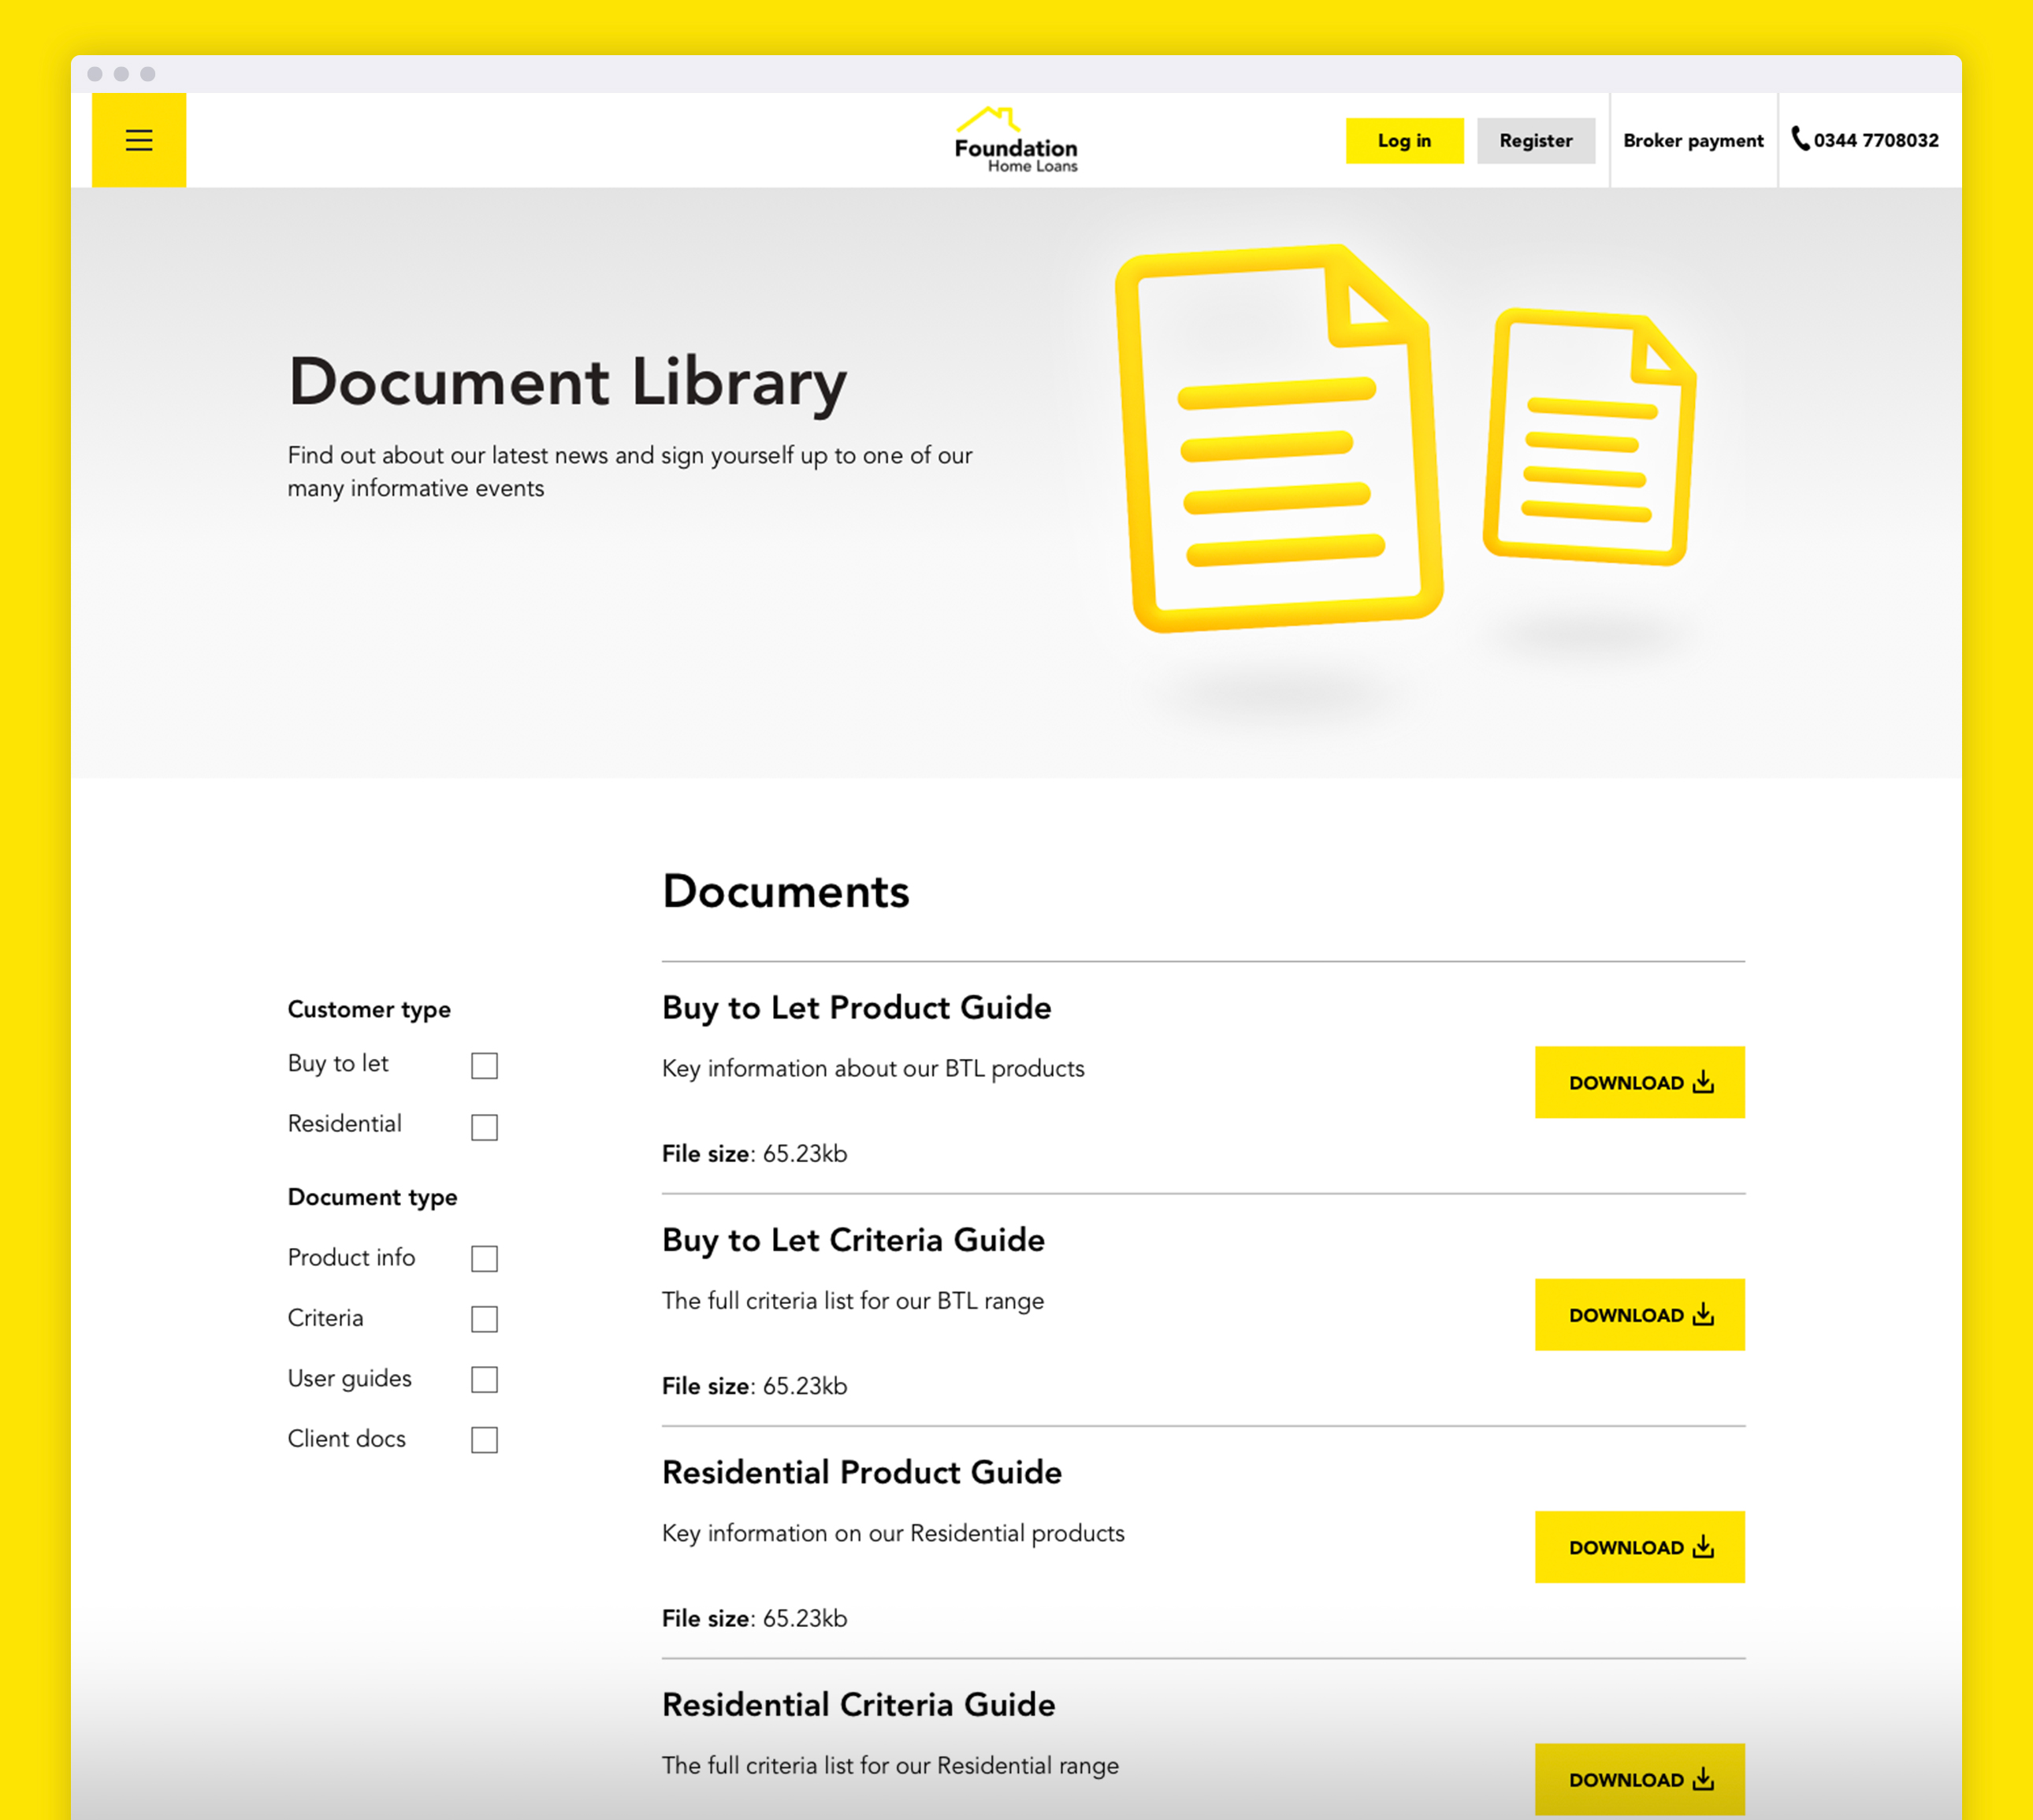Image resolution: width=2033 pixels, height=1820 pixels.
Task: Download the Buy to Let Criteria Guide
Action: click(1639, 1314)
